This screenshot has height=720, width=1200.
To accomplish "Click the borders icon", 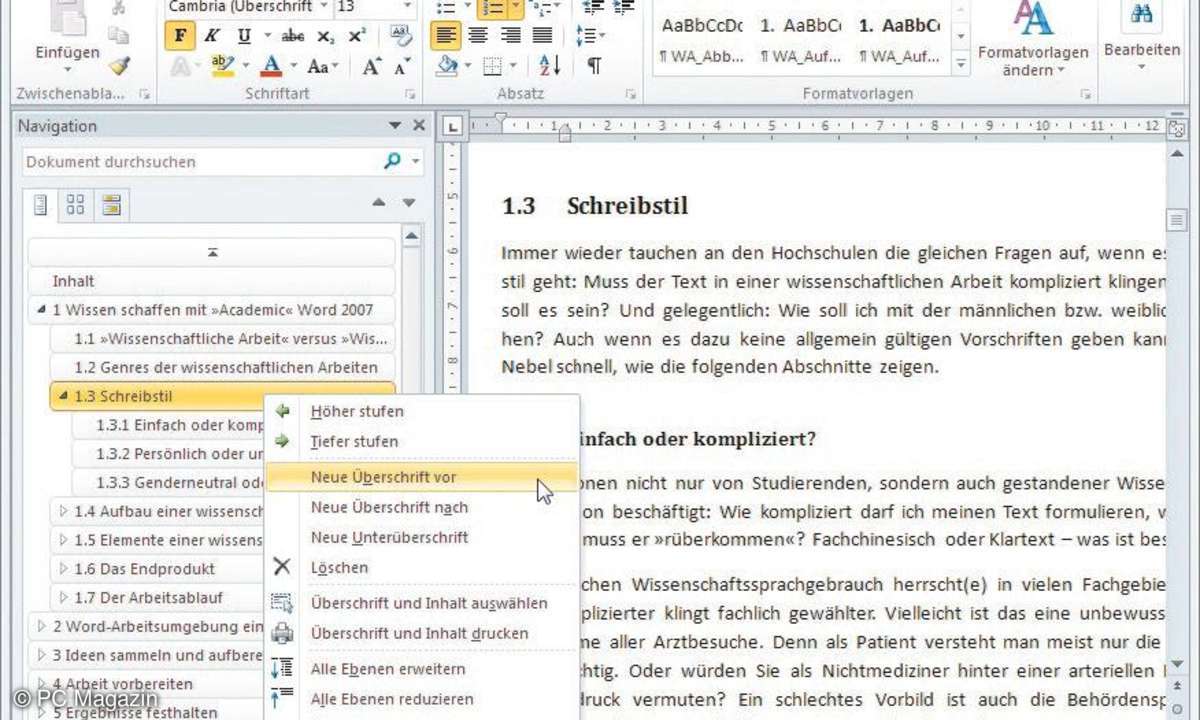I will coord(492,67).
